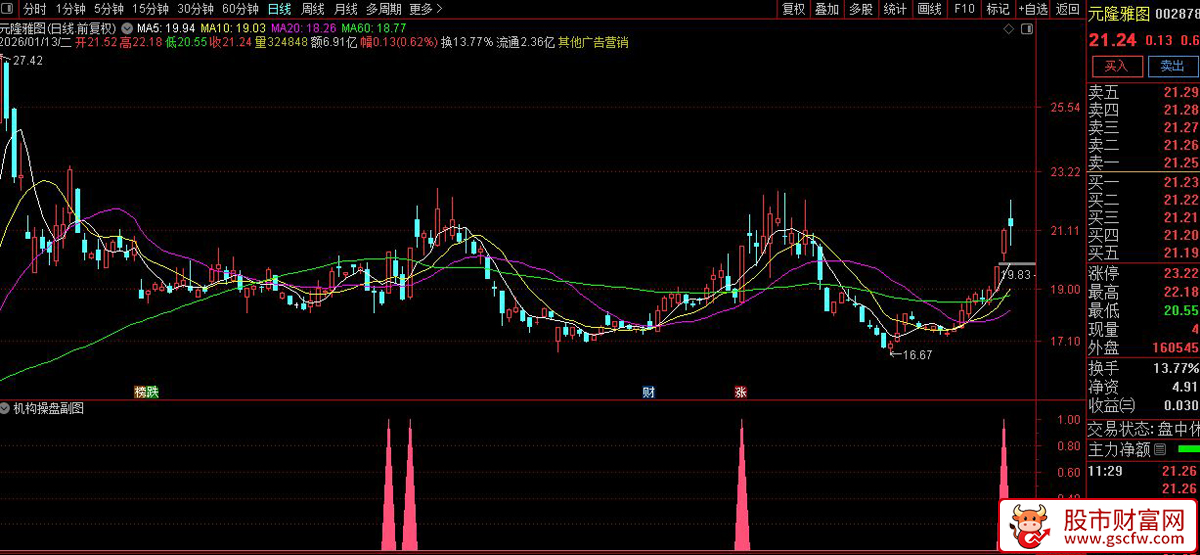Click the 卖四 price 21.28 row
This screenshot has width=1200, height=555.
click(x=1143, y=110)
